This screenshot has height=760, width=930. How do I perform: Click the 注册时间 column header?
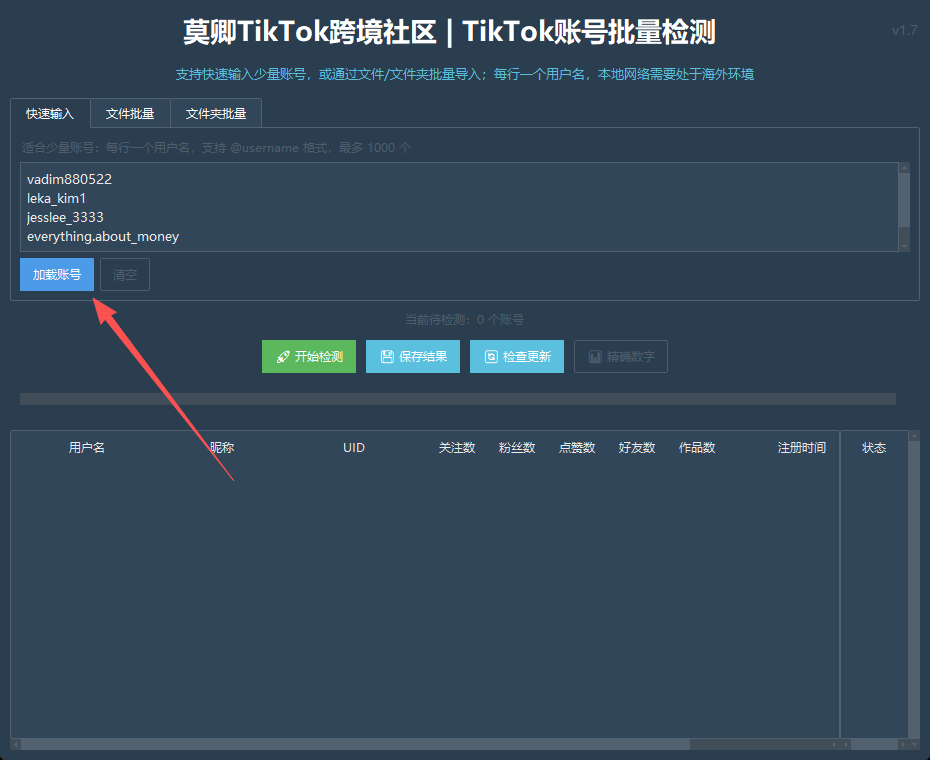[x=802, y=447]
